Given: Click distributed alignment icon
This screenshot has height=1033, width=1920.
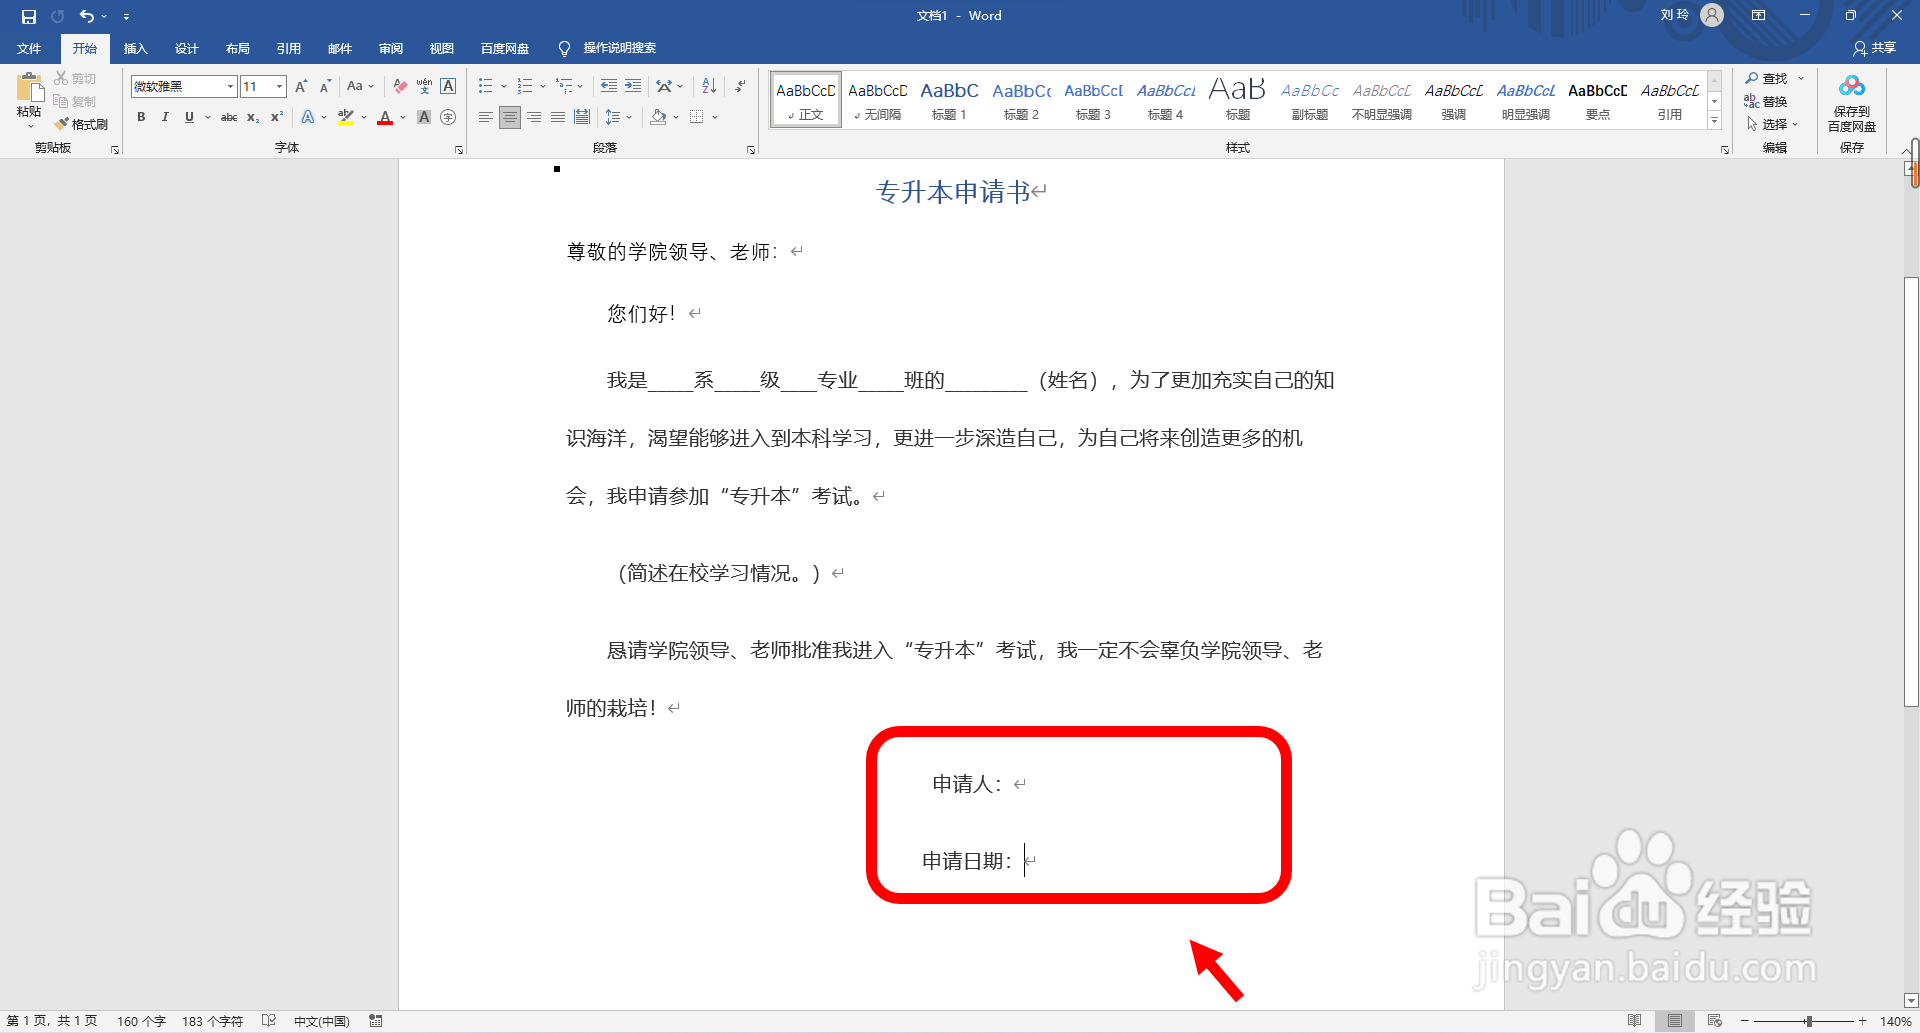Looking at the screenshot, I should click(x=582, y=117).
